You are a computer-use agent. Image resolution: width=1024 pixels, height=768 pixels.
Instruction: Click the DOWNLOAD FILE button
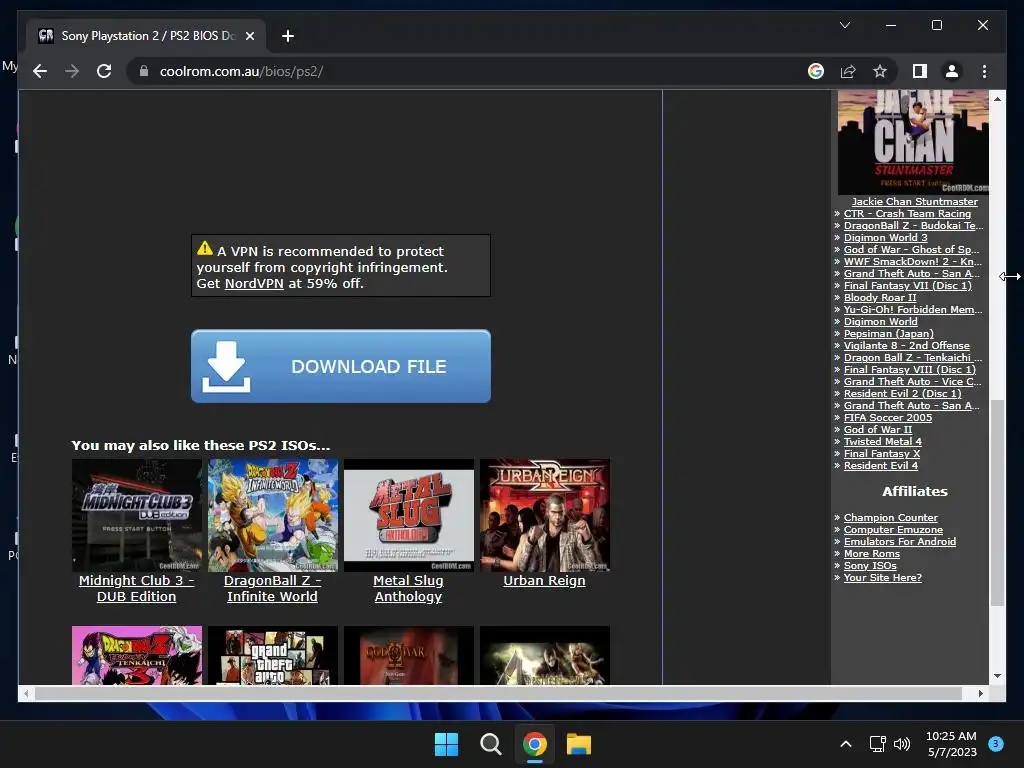341,366
